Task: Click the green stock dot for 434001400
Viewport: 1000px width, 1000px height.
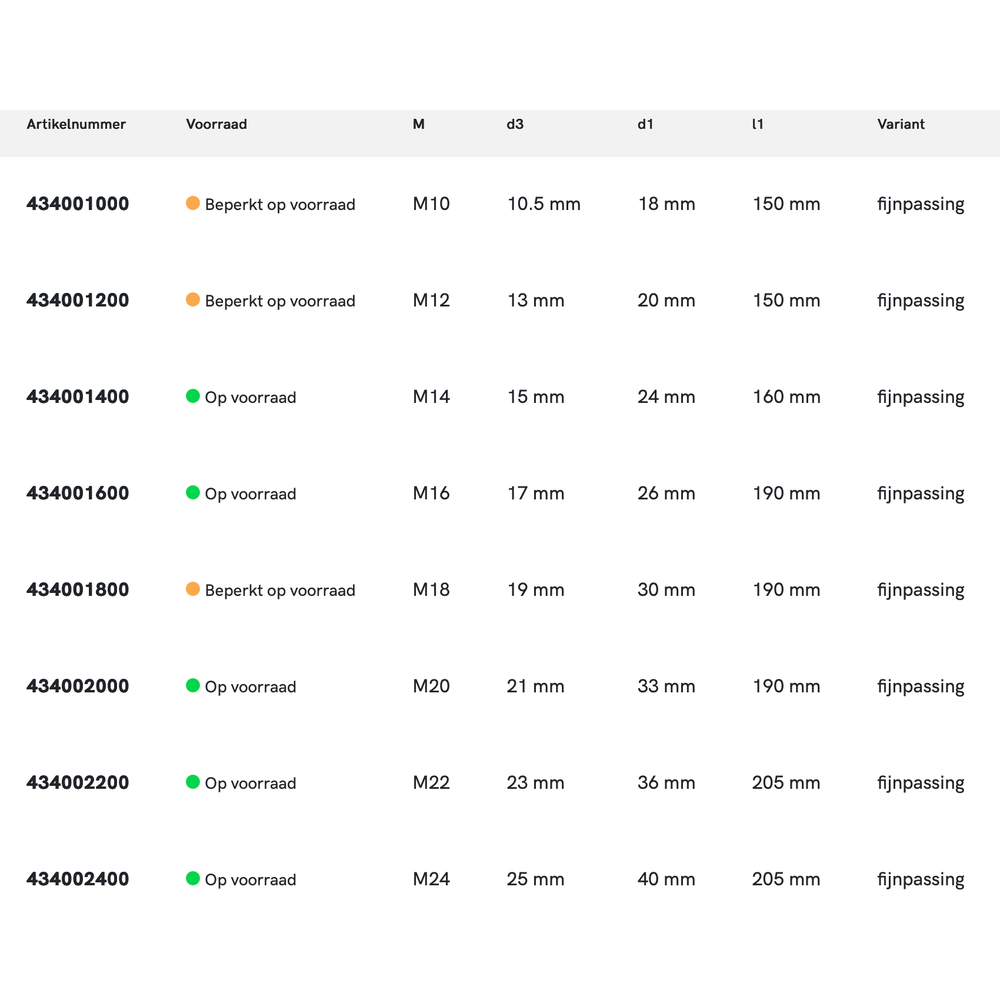Action: 193,396
